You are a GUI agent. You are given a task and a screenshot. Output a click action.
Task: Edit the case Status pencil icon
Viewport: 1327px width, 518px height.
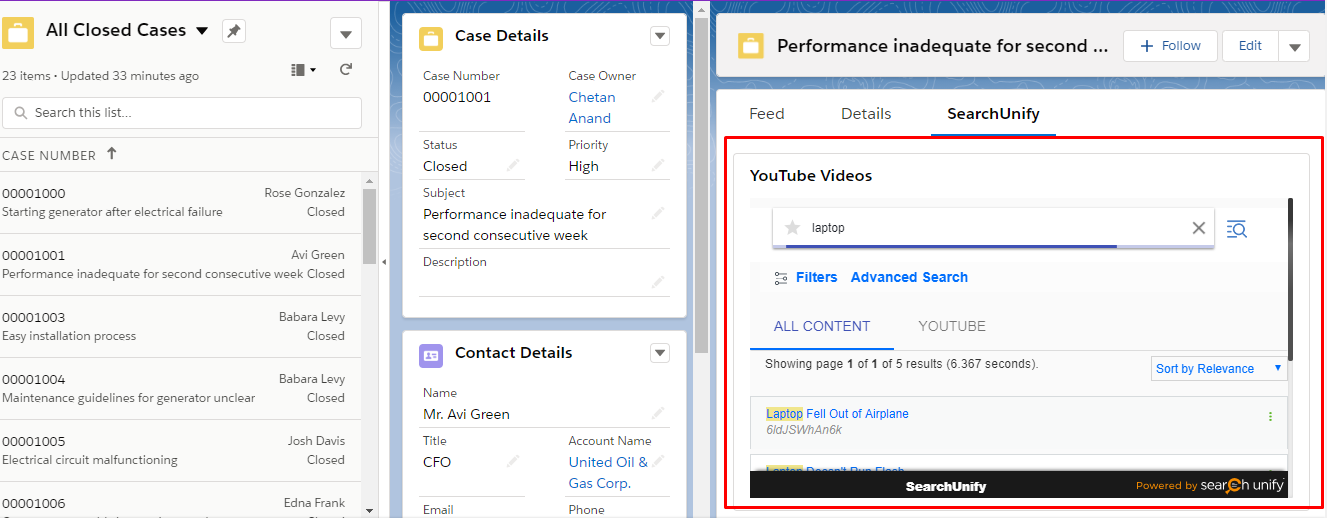[513, 166]
